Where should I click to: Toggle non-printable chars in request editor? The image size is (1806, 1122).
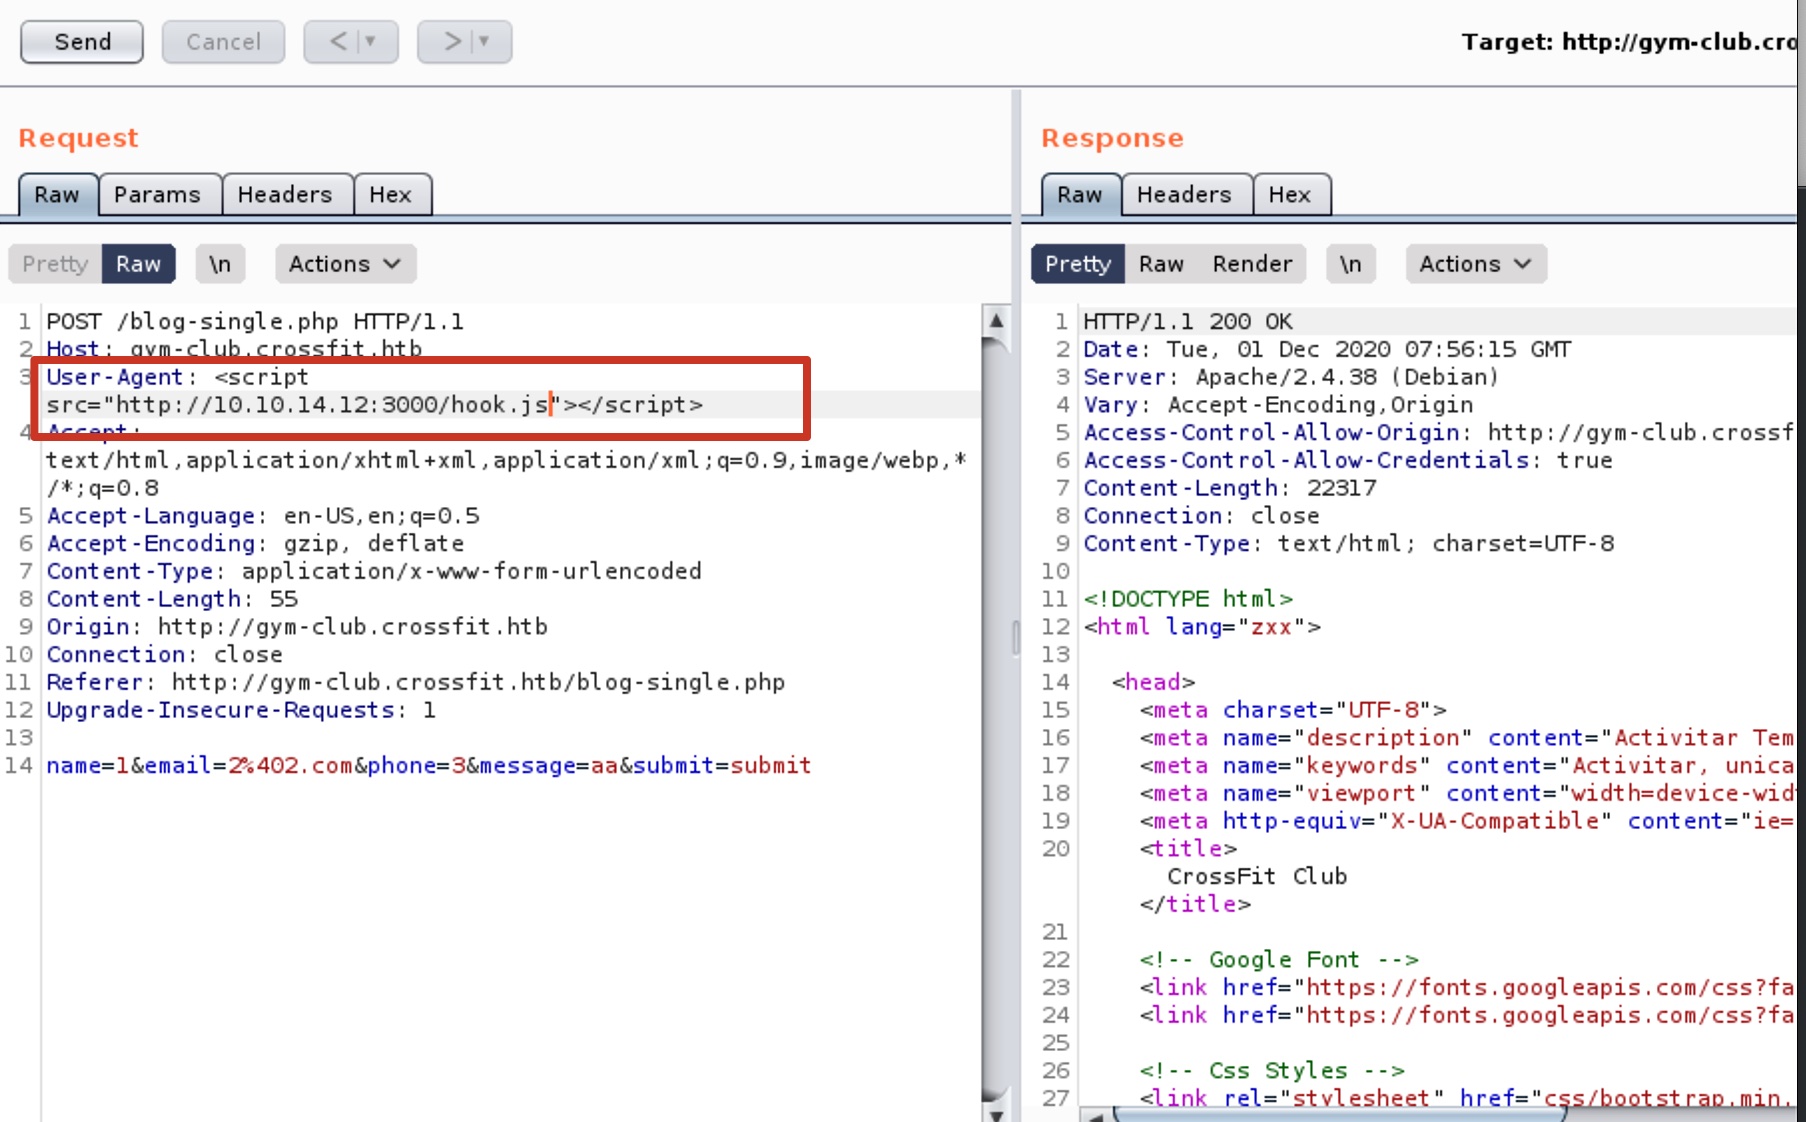[x=220, y=264]
